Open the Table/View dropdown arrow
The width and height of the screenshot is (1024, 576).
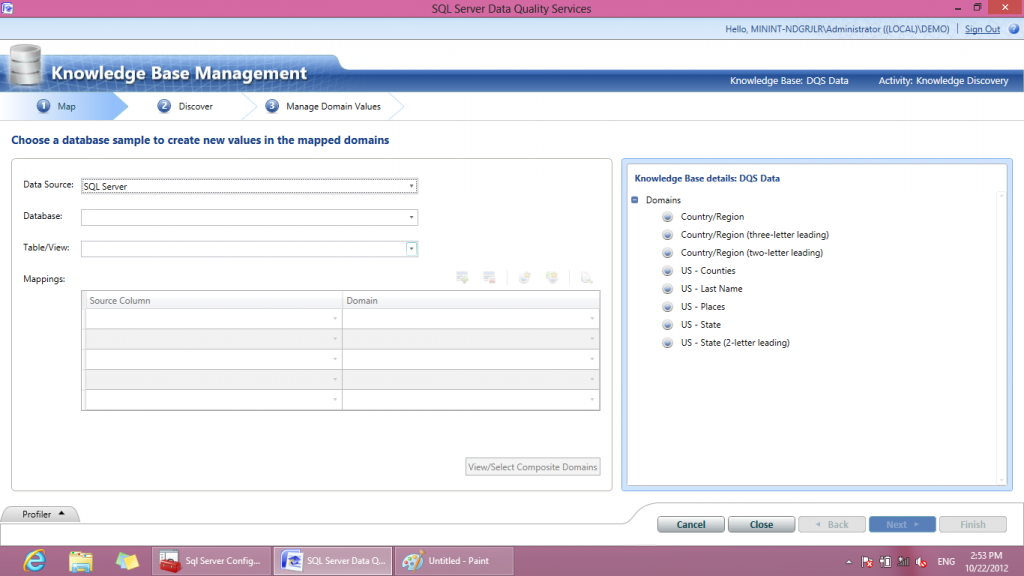(411, 248)
